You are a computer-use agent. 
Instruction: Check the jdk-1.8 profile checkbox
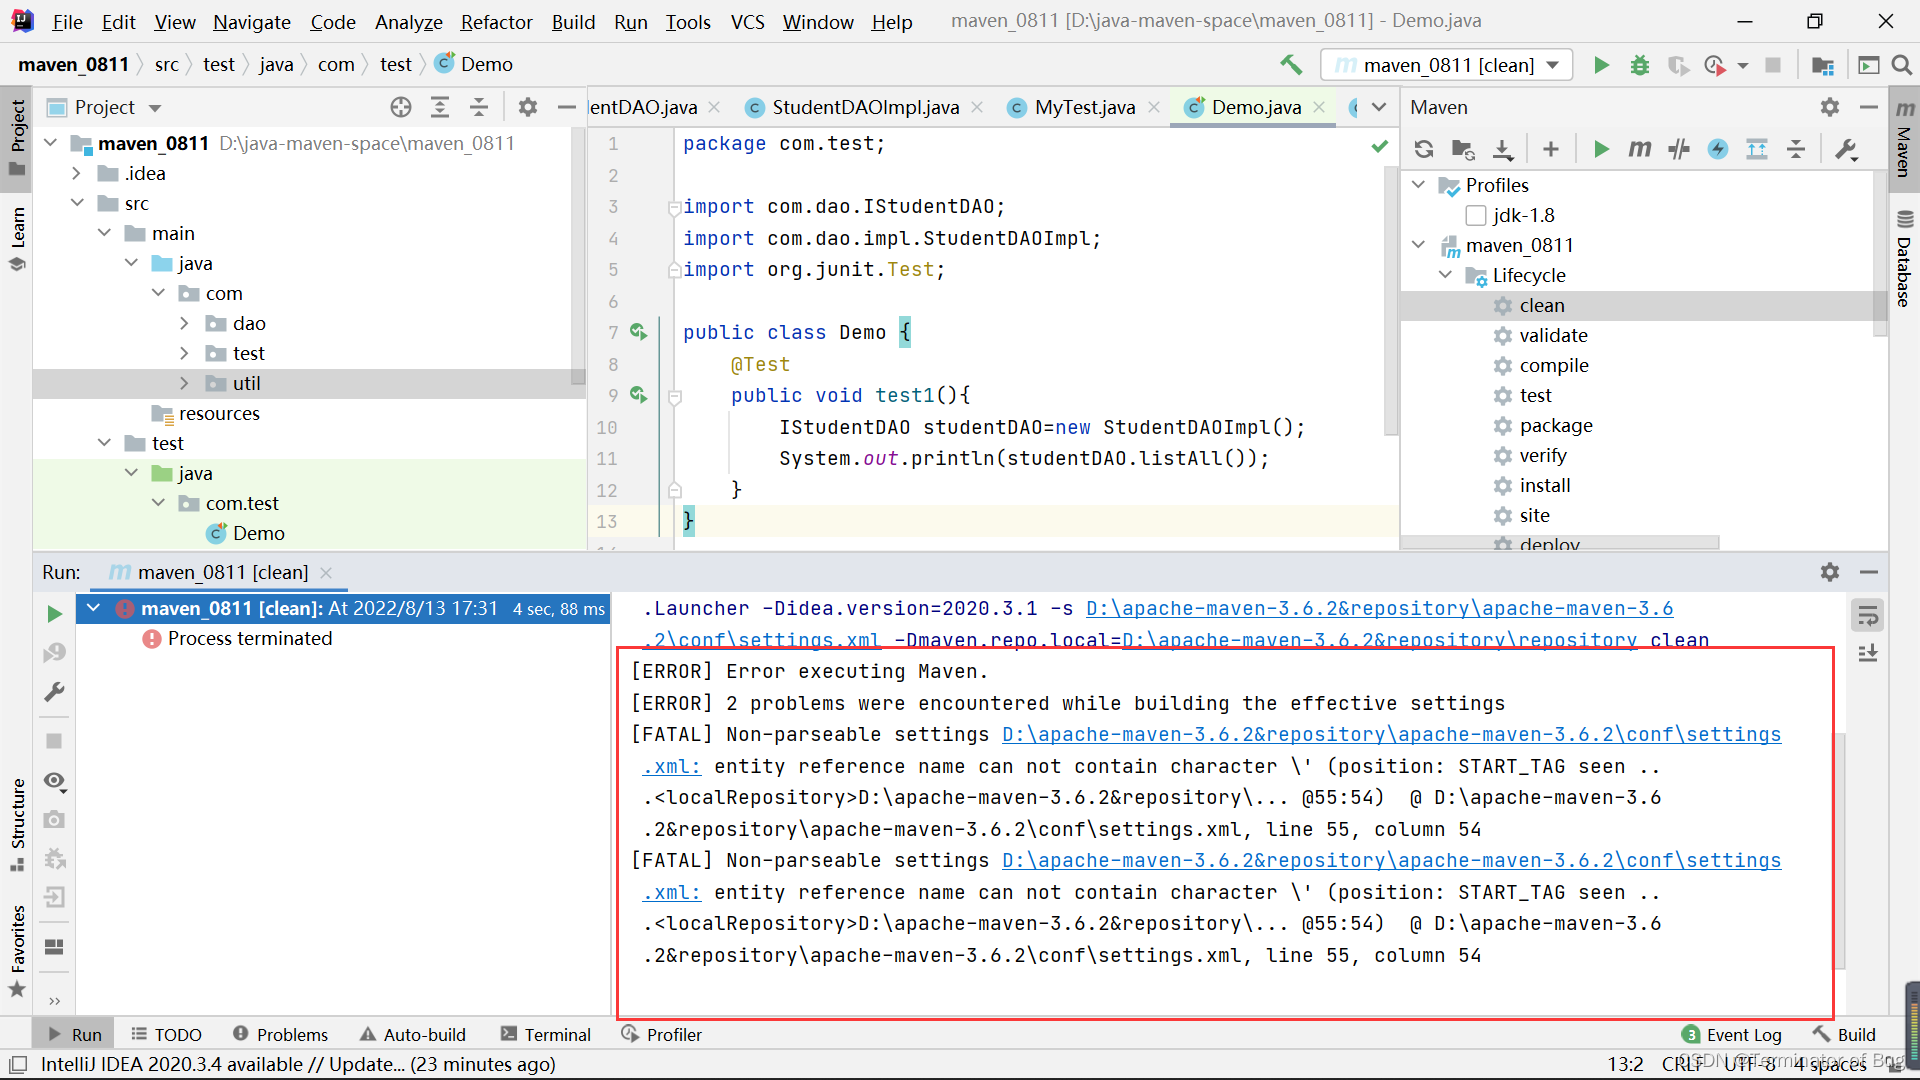coord(1475,215)
